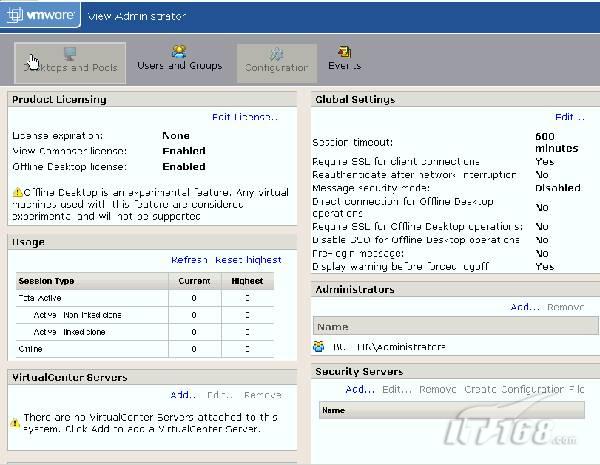Viewport: 600px width, 465px height.
Task: Switch to Users and Groups tab
Action: (x=179, y=59)
